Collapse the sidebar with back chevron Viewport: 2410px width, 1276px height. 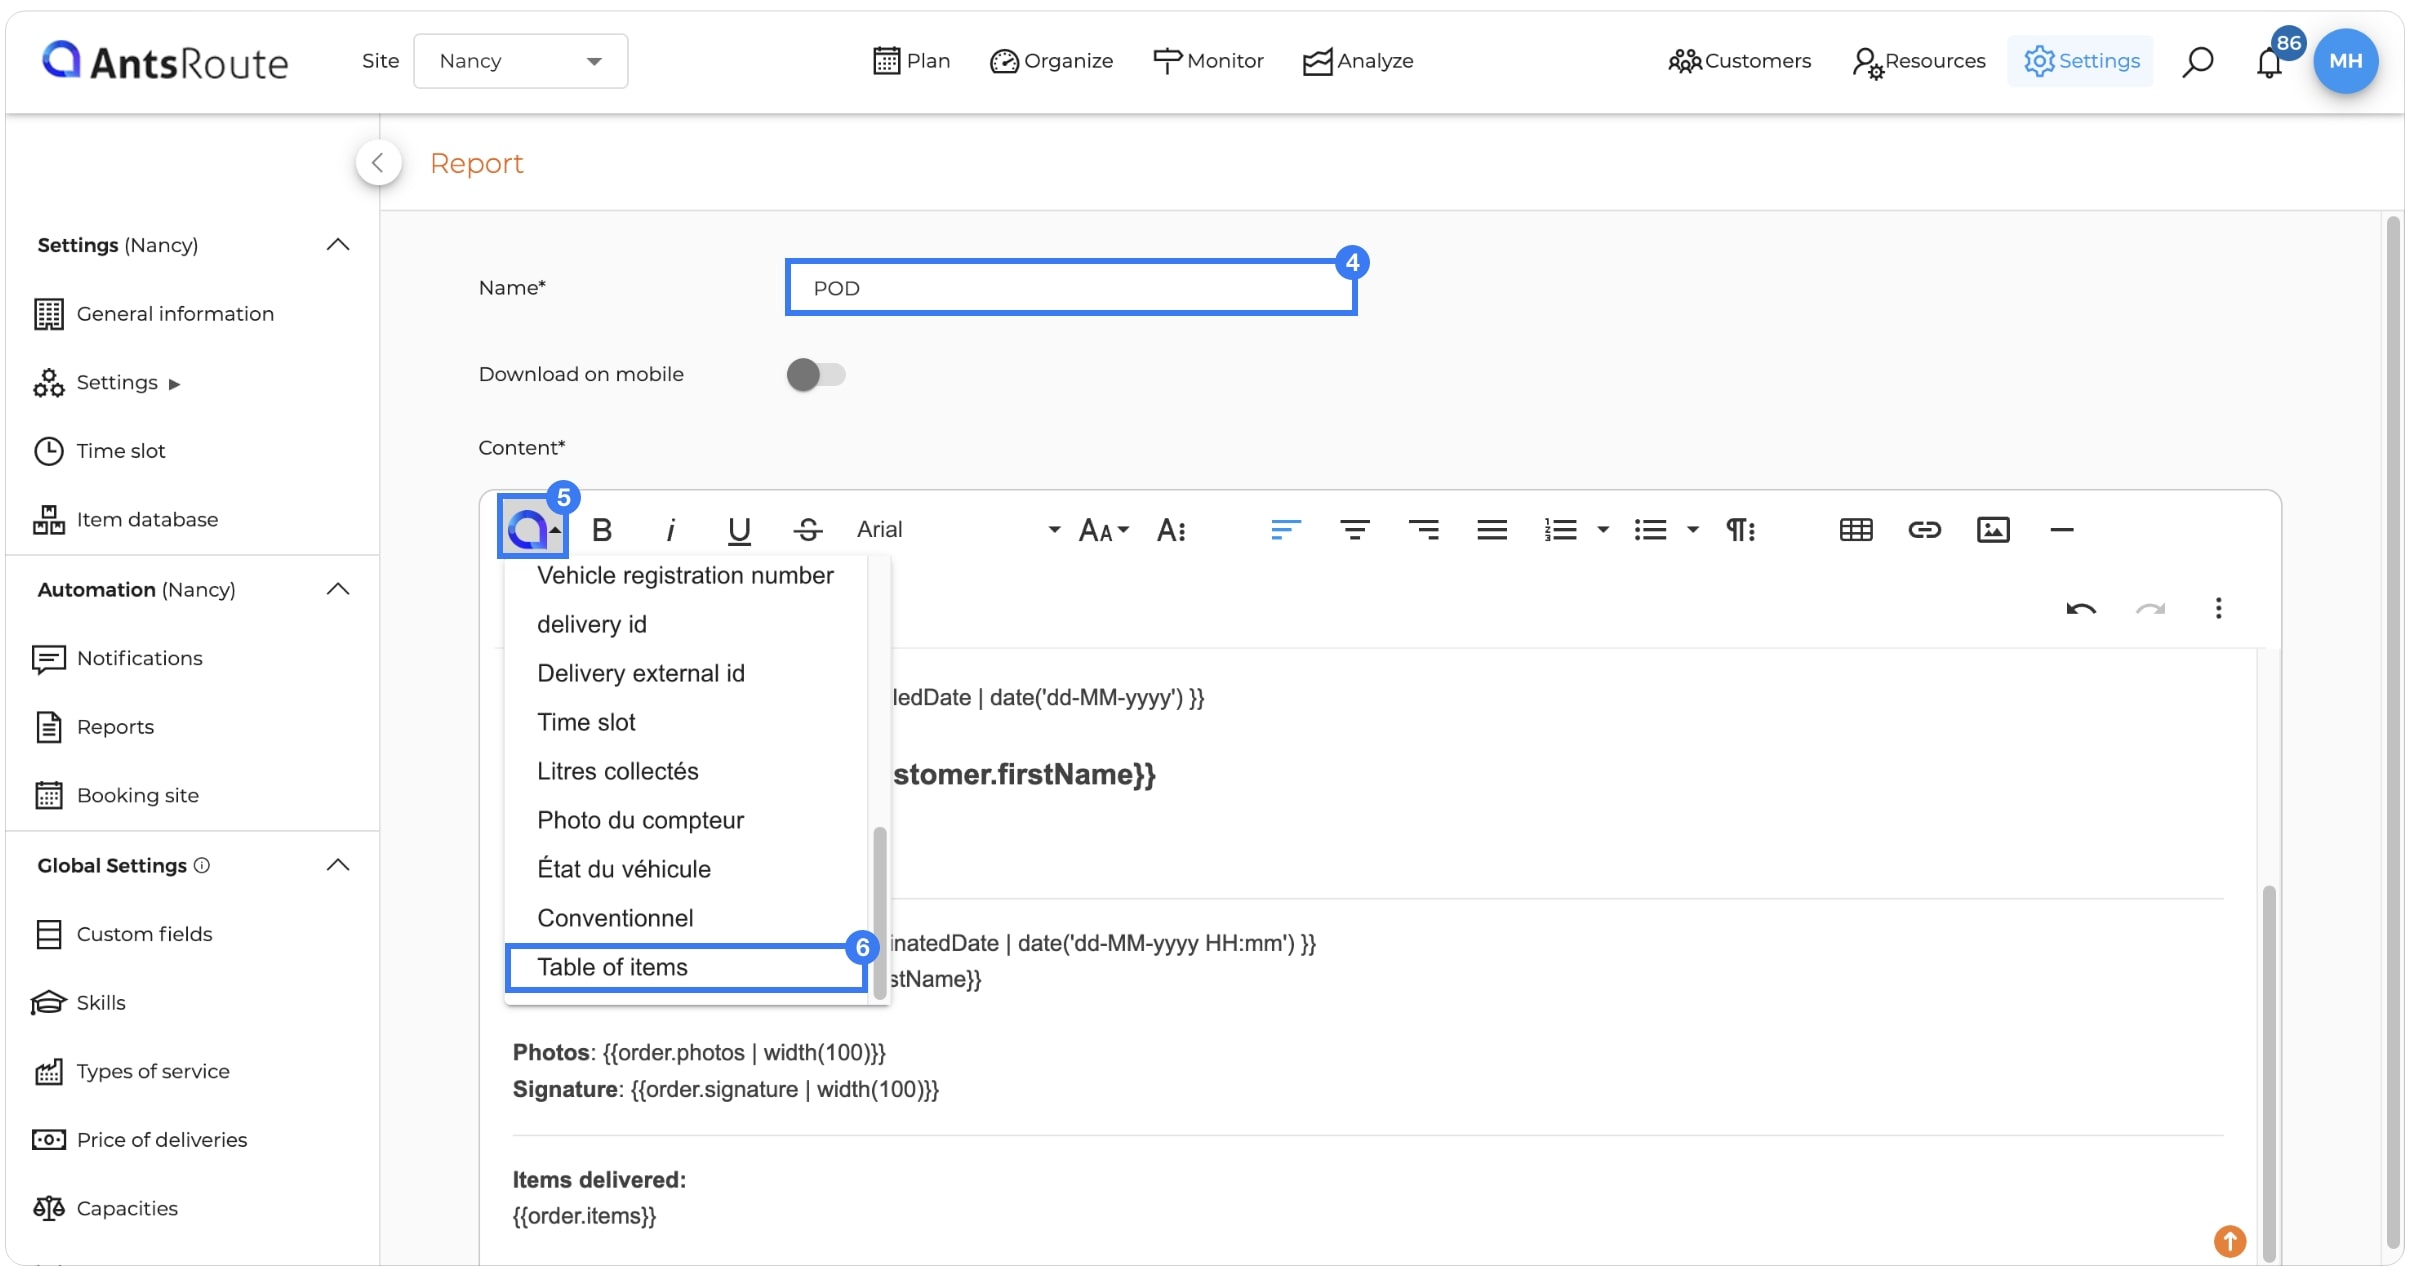pyautogui.click(x=378, y=163)
